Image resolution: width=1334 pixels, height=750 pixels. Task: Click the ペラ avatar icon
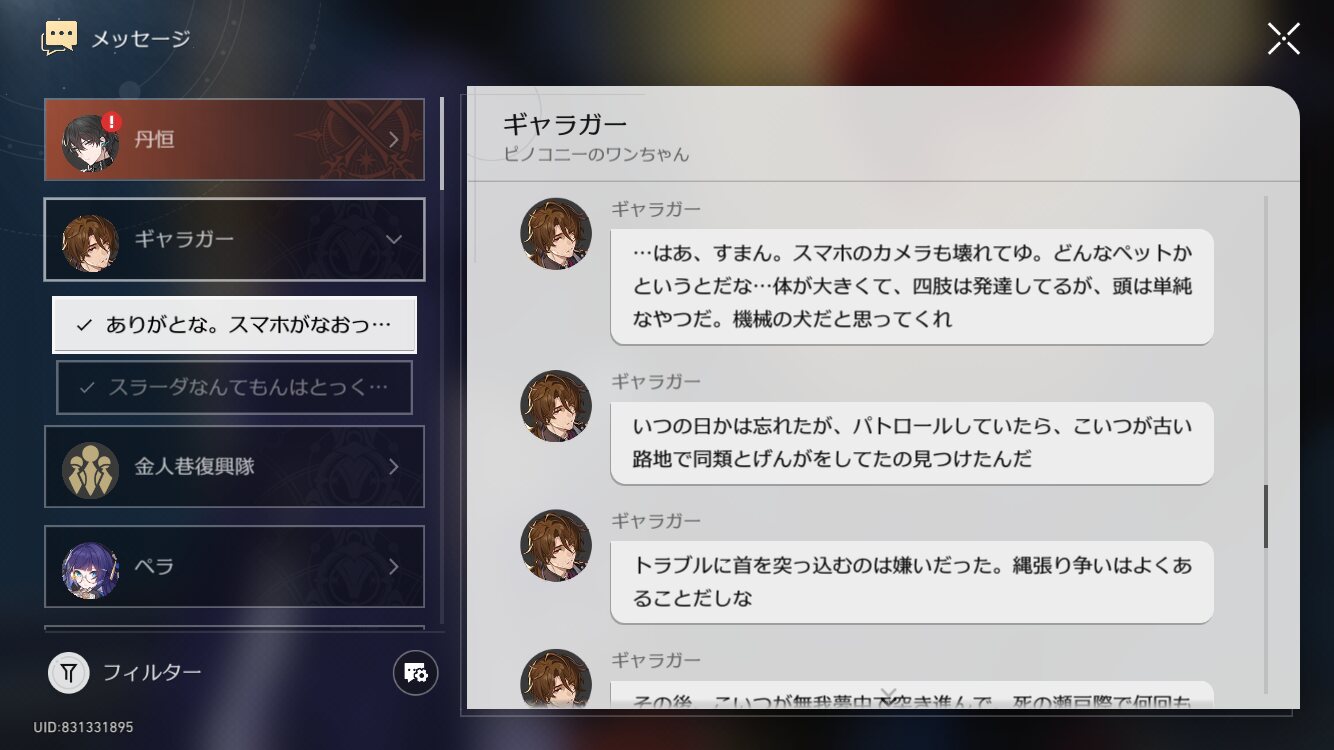pyautogui.click(x=91, y=569)
